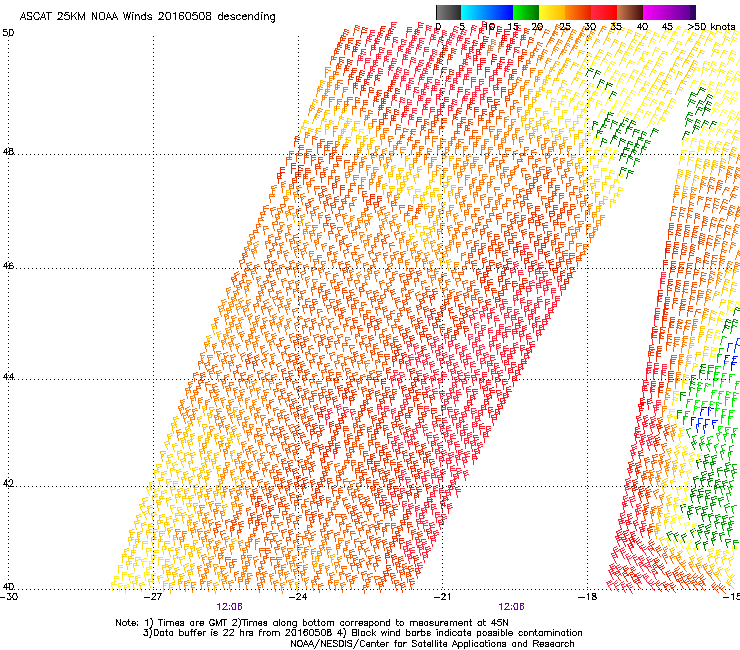This screenshot has height=650, width=740.
Task: Click the blue 10-15 knots color band
Action: click(x=500, y=12)
